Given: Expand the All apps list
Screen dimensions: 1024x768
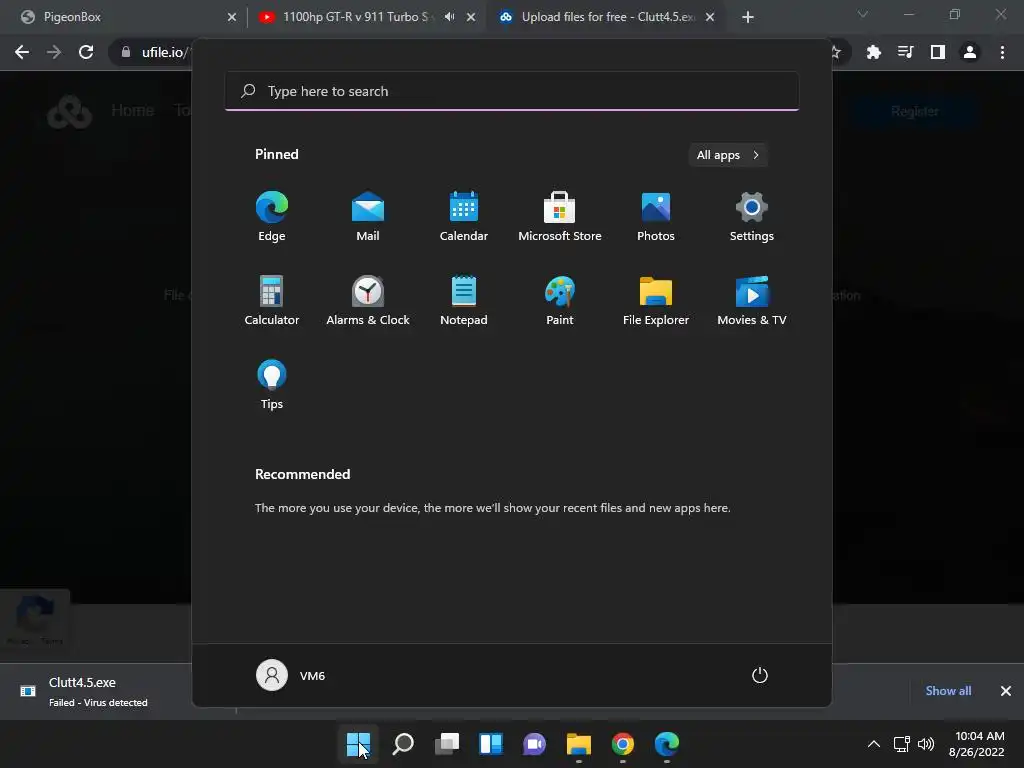Looking at the screenshot, I should pyautogui.click(x=728, y=155).
